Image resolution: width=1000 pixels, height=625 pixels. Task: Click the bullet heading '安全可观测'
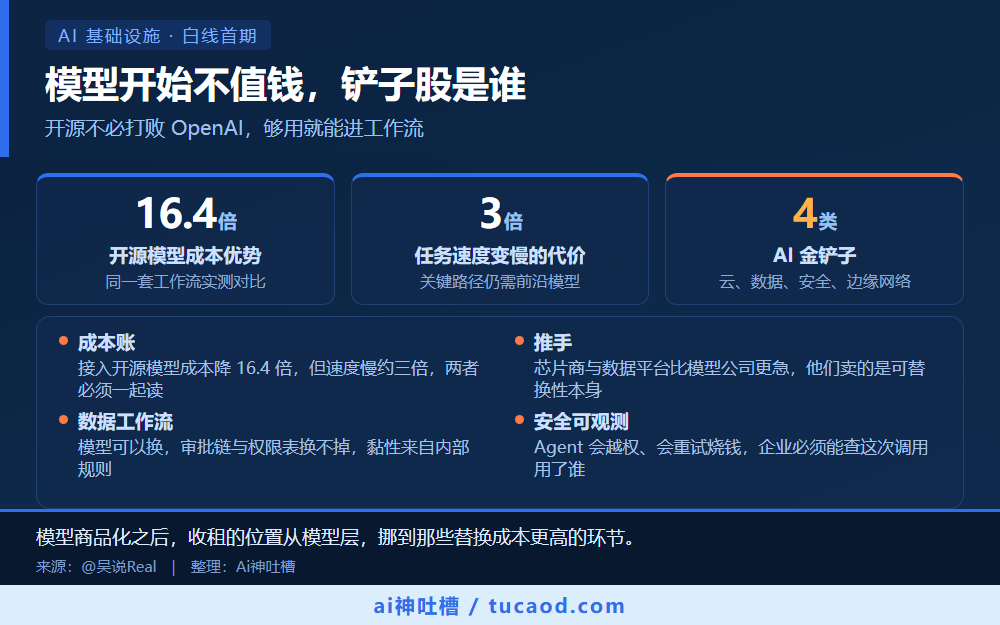(581, 422)
